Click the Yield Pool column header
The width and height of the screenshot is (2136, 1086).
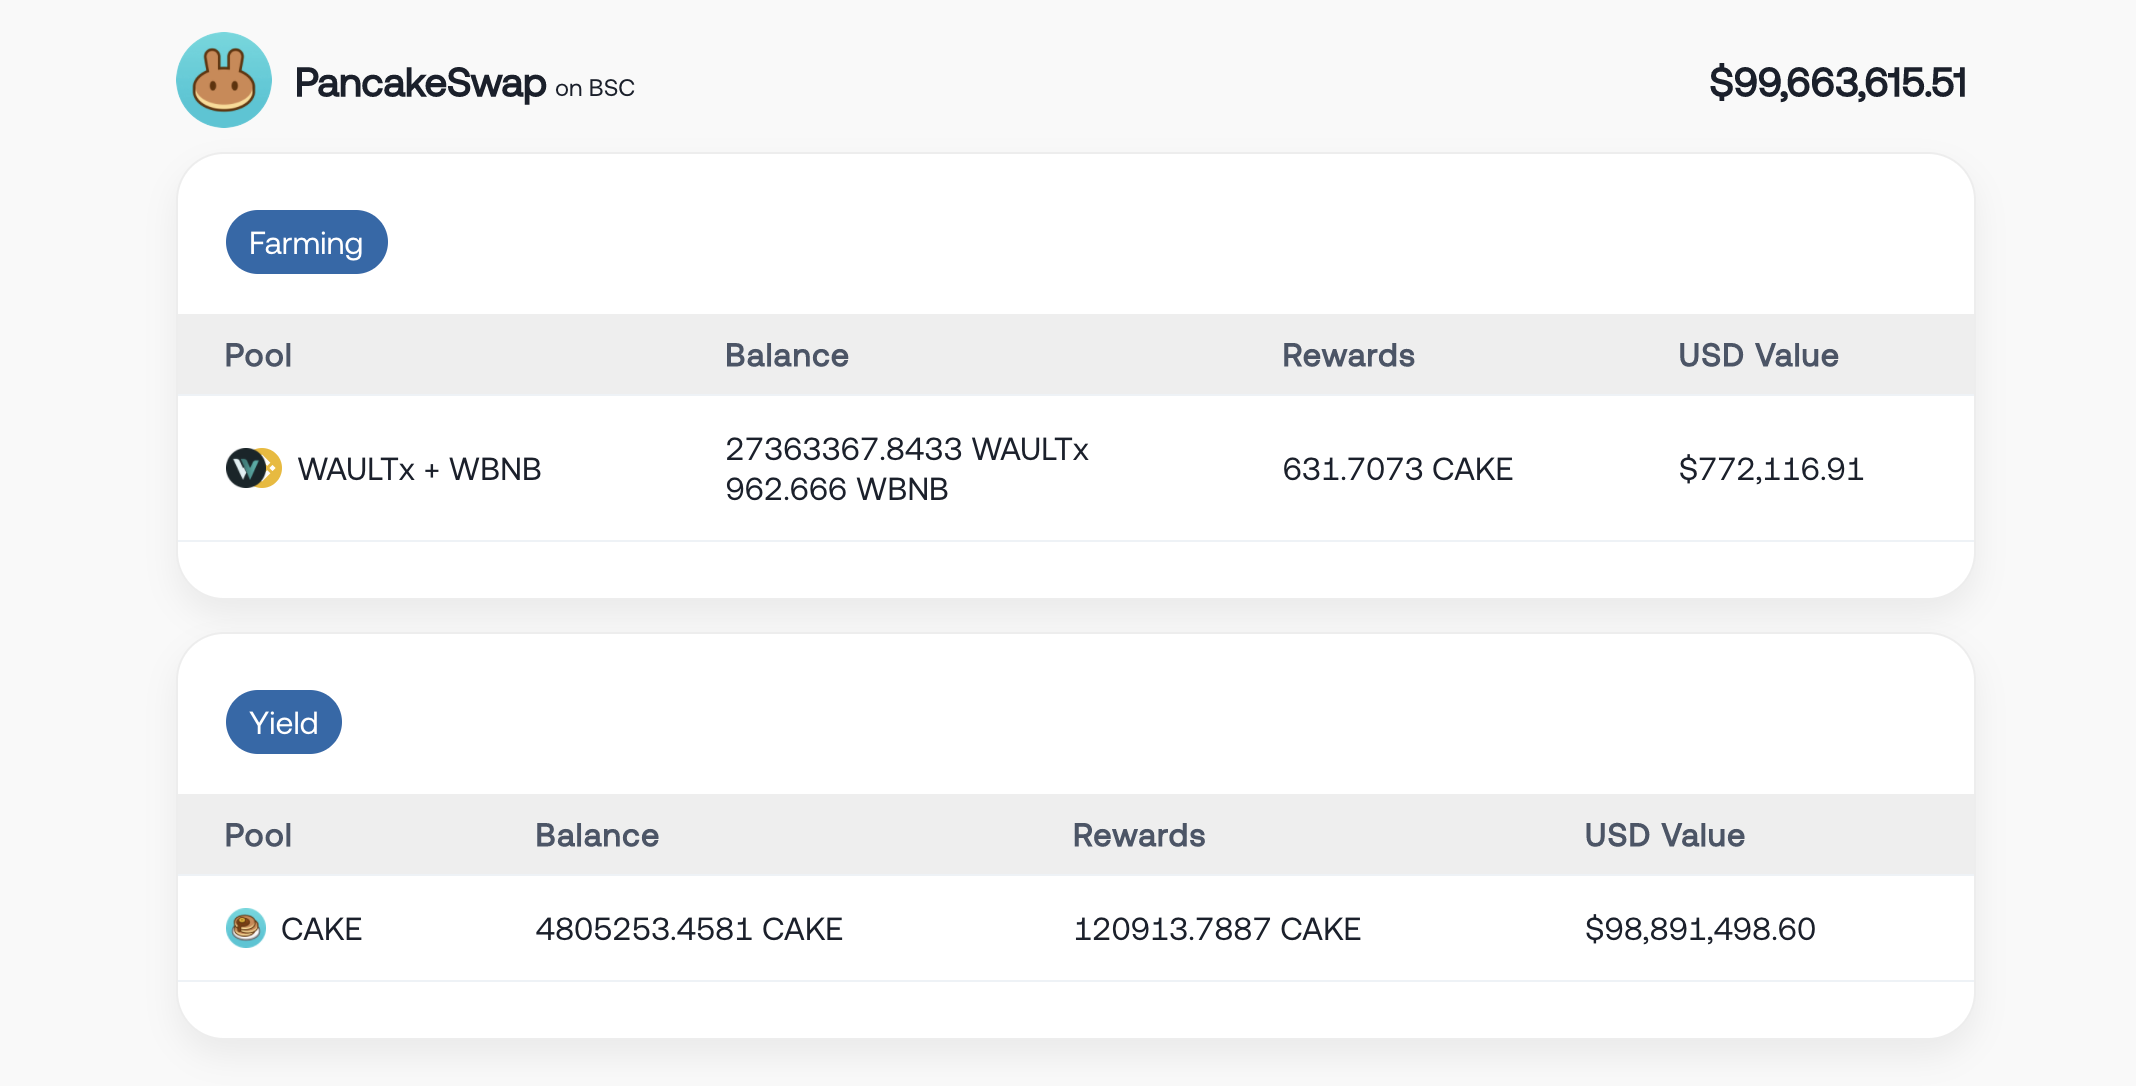coord(258,835)
